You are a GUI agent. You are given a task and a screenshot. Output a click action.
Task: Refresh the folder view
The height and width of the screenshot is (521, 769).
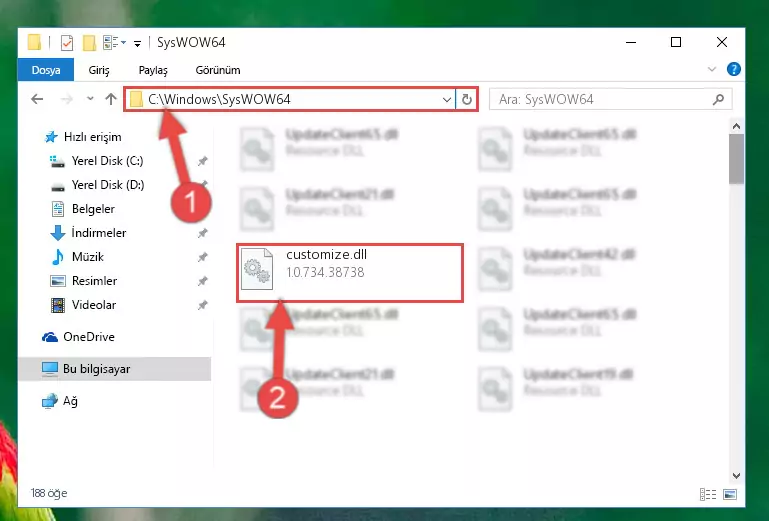click(467, 100)
